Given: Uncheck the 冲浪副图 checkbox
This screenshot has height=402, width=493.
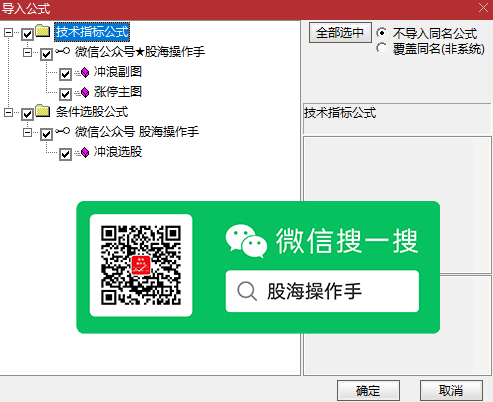Looking at the screenshot, I should pos(65,74).
